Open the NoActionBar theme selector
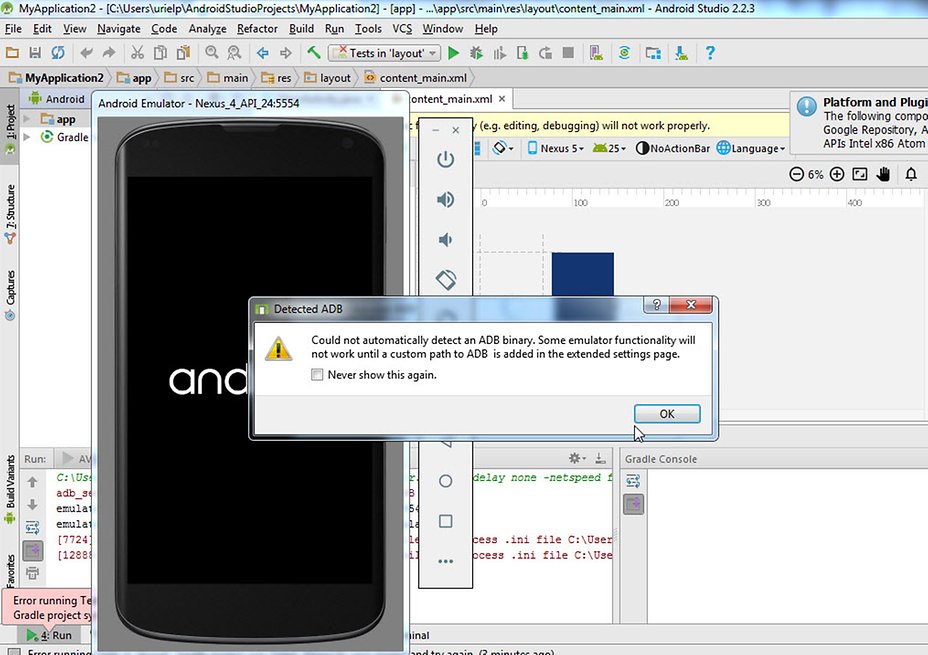The height and width of the screenshot is (655, 928). coord(672,148)
